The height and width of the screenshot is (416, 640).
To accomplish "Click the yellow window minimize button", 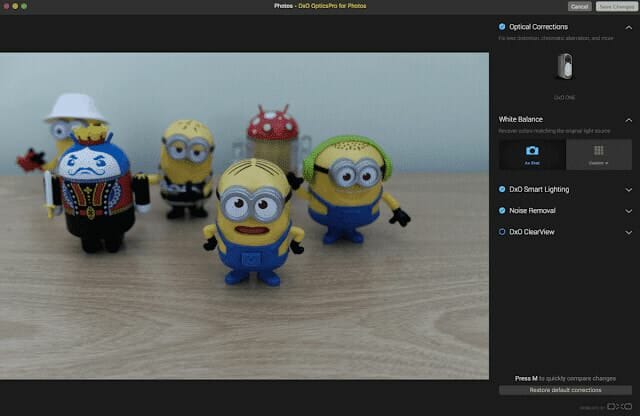I will click(15, 6).
